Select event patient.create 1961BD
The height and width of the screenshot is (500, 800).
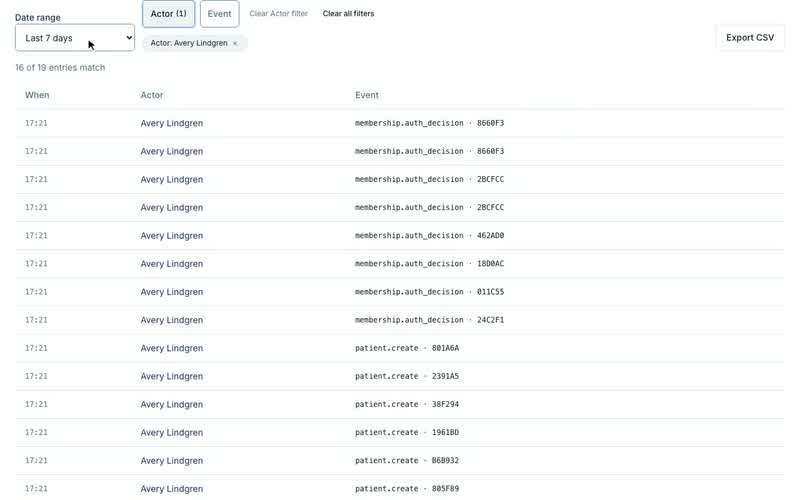tap(407, 432)
